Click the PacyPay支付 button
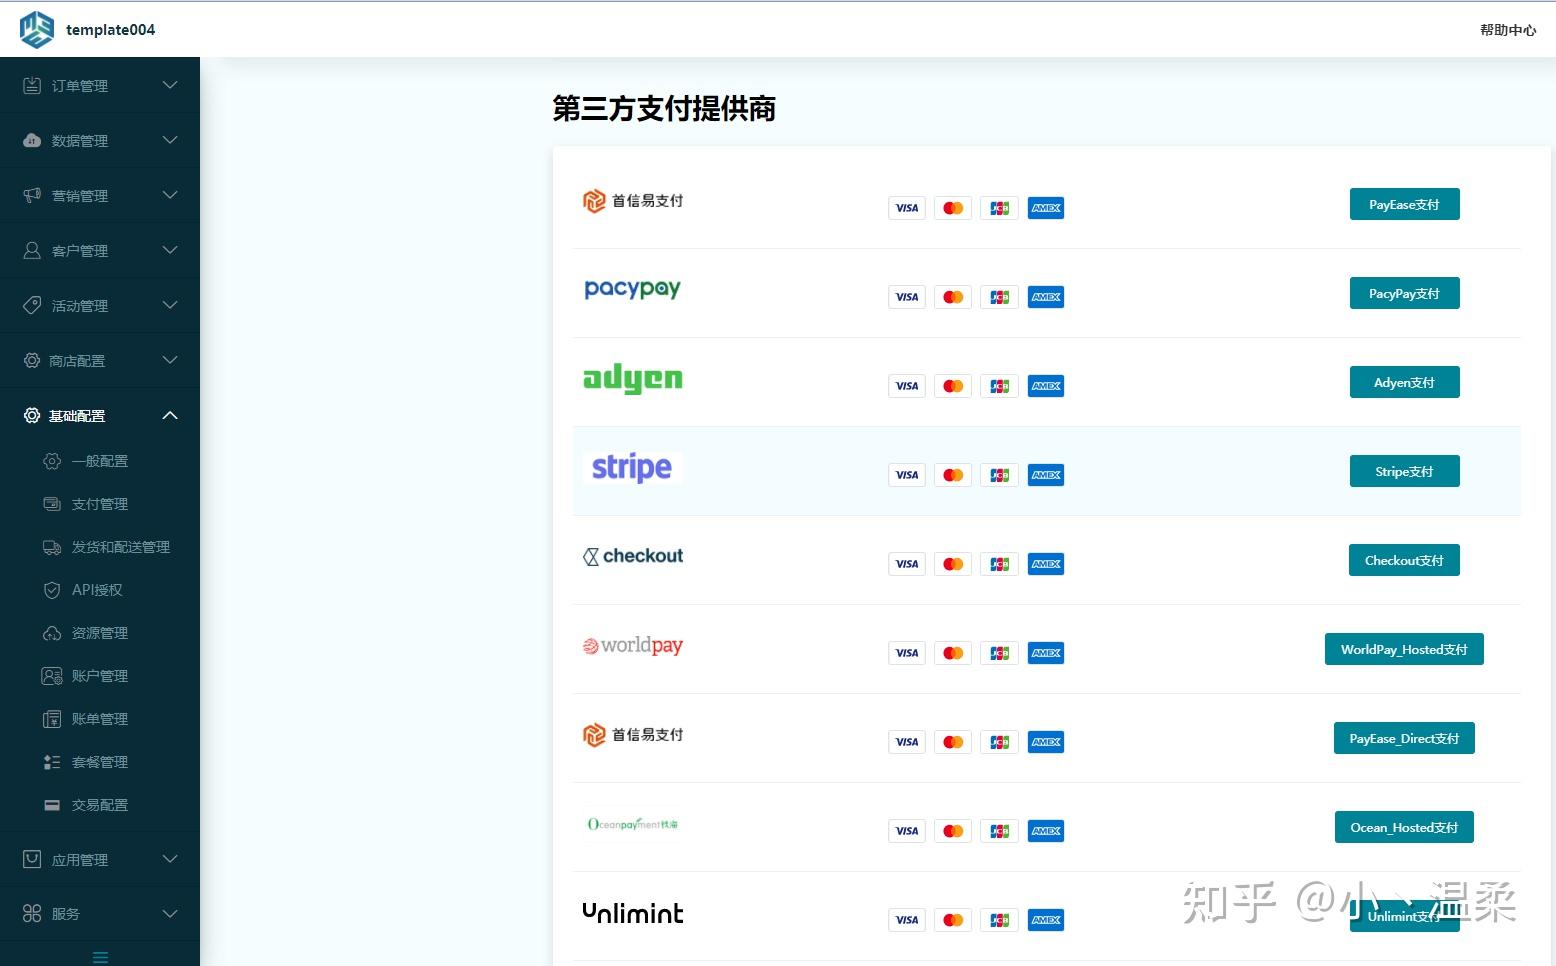 tap(1404, 293)
